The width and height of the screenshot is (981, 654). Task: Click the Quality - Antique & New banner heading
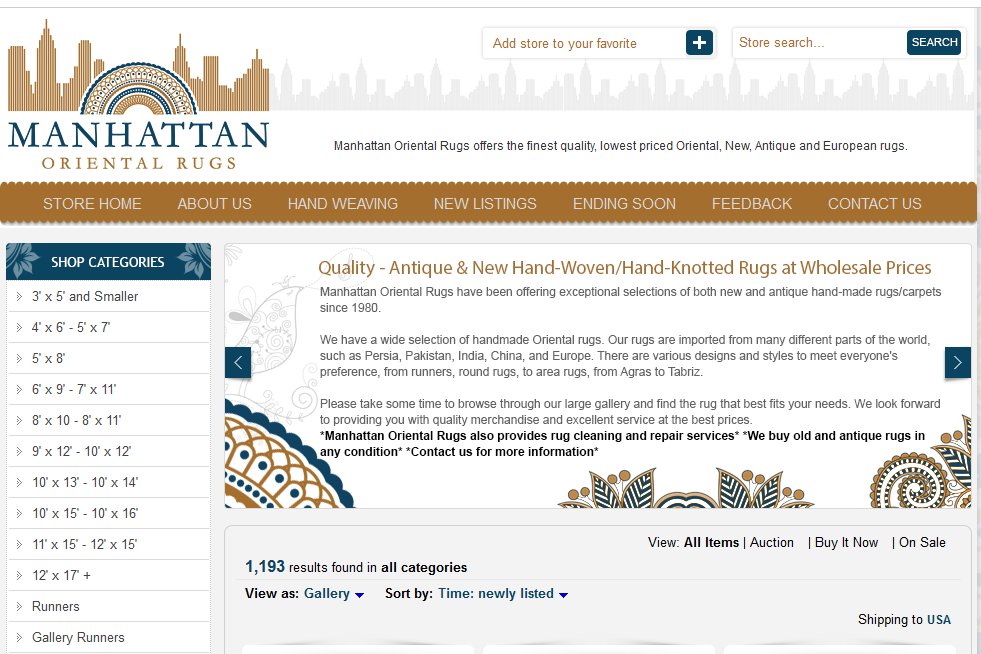624,268
